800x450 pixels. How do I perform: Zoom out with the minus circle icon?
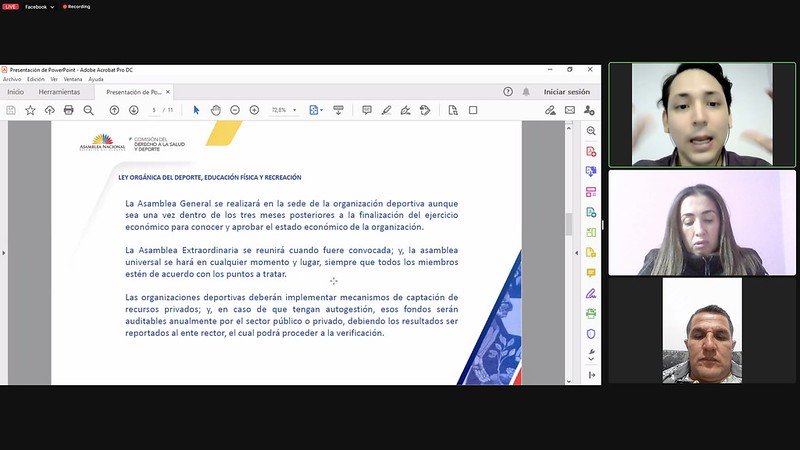(235, 110)
